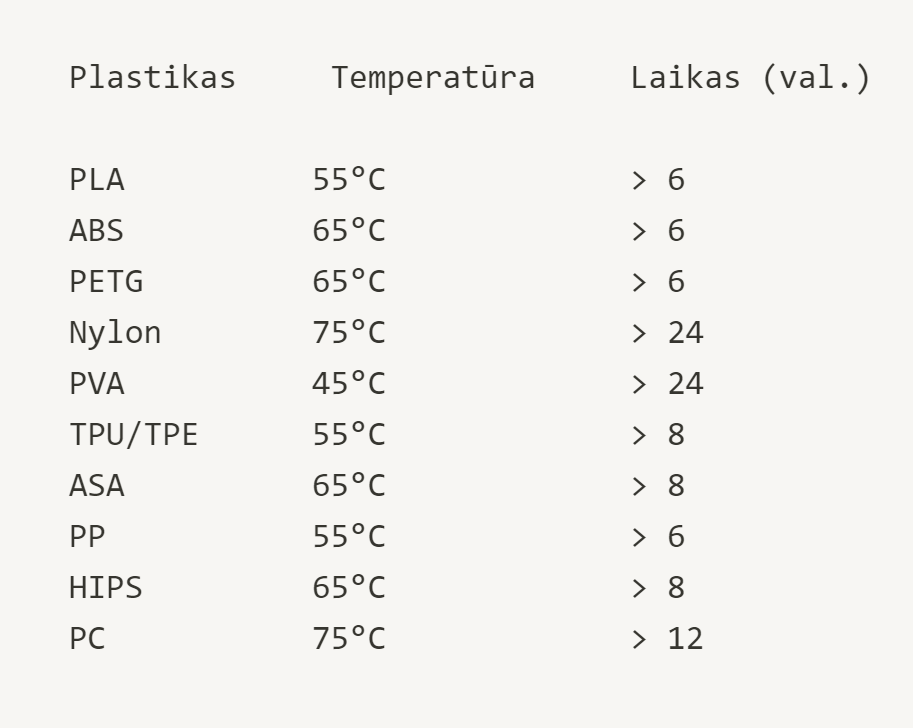
Task: Select the PC row label
Action: point(87,639)
